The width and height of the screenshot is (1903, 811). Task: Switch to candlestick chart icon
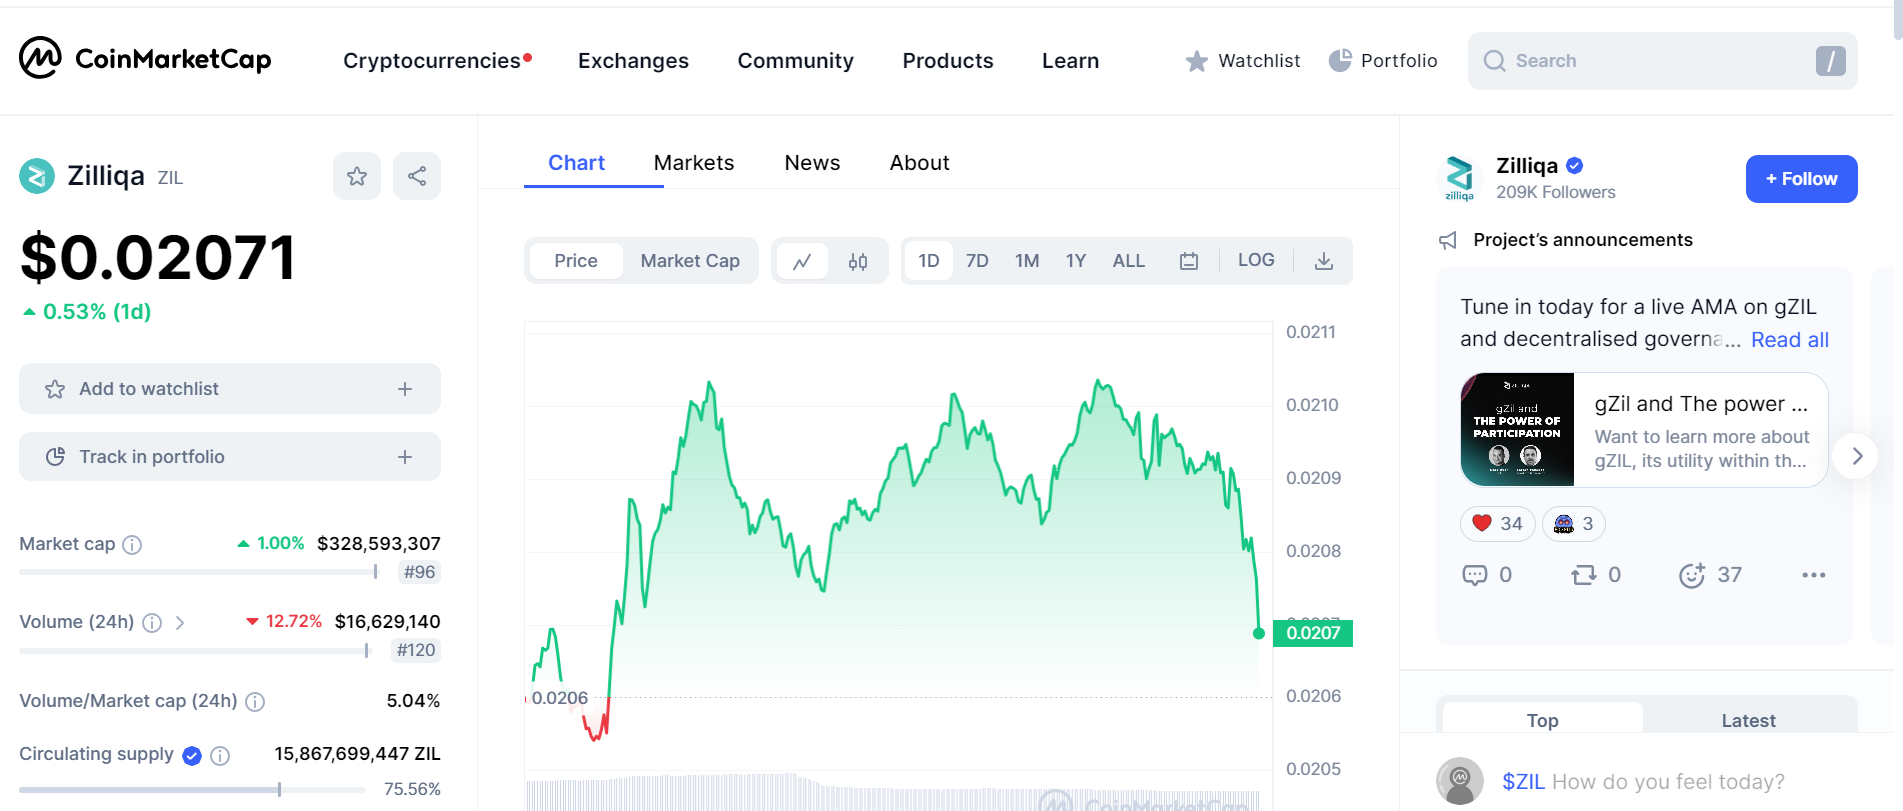pos(858,261)
